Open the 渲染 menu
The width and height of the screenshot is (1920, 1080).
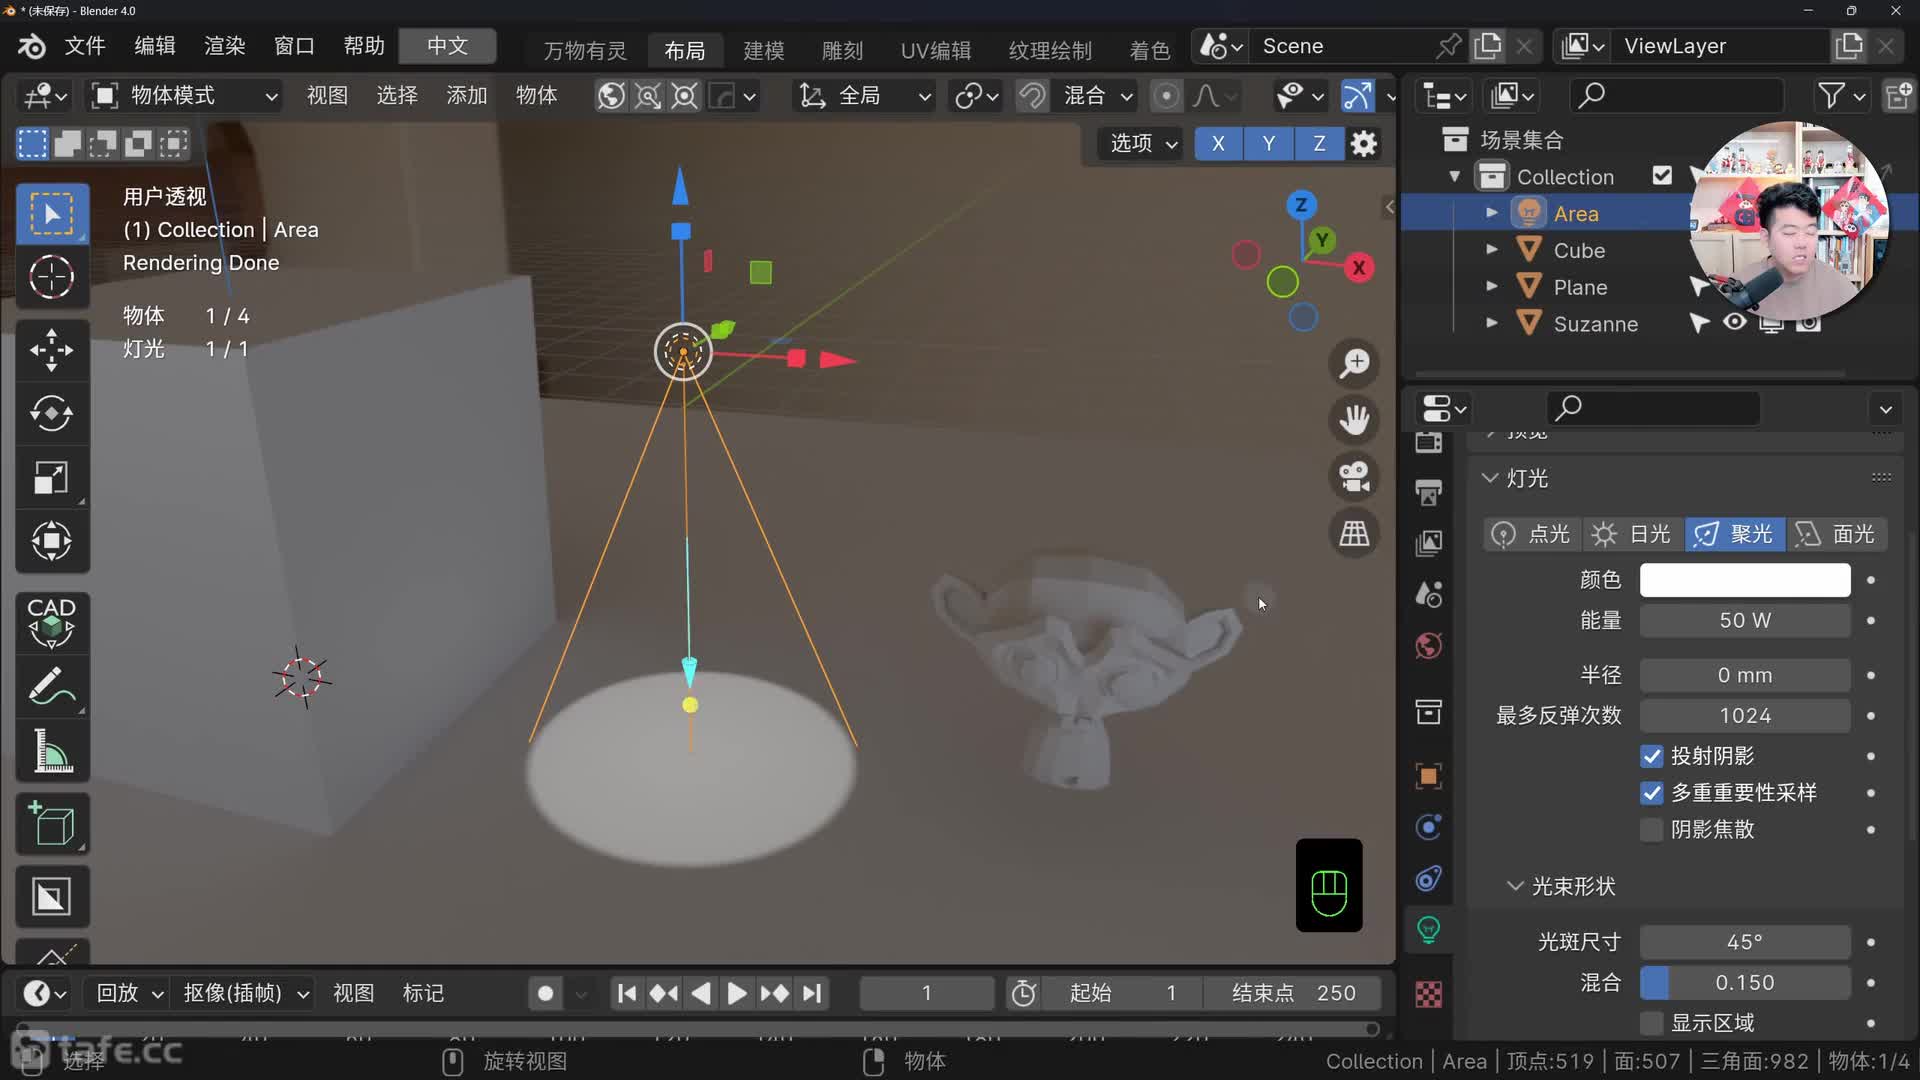pyautogui.click(x=224, y=46)
